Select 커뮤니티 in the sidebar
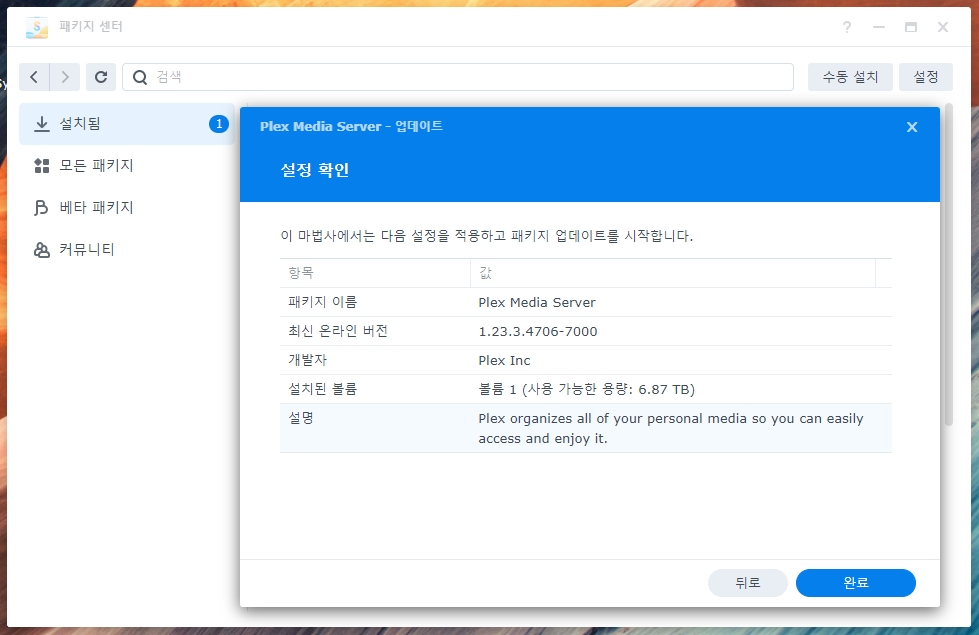Viewport: 979px width, 635px height. coord(127,250)
